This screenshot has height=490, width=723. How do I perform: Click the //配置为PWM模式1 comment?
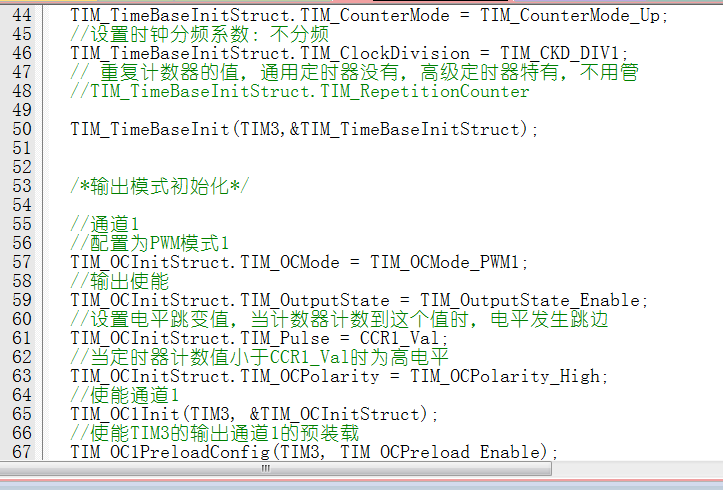tap(150, 243)
